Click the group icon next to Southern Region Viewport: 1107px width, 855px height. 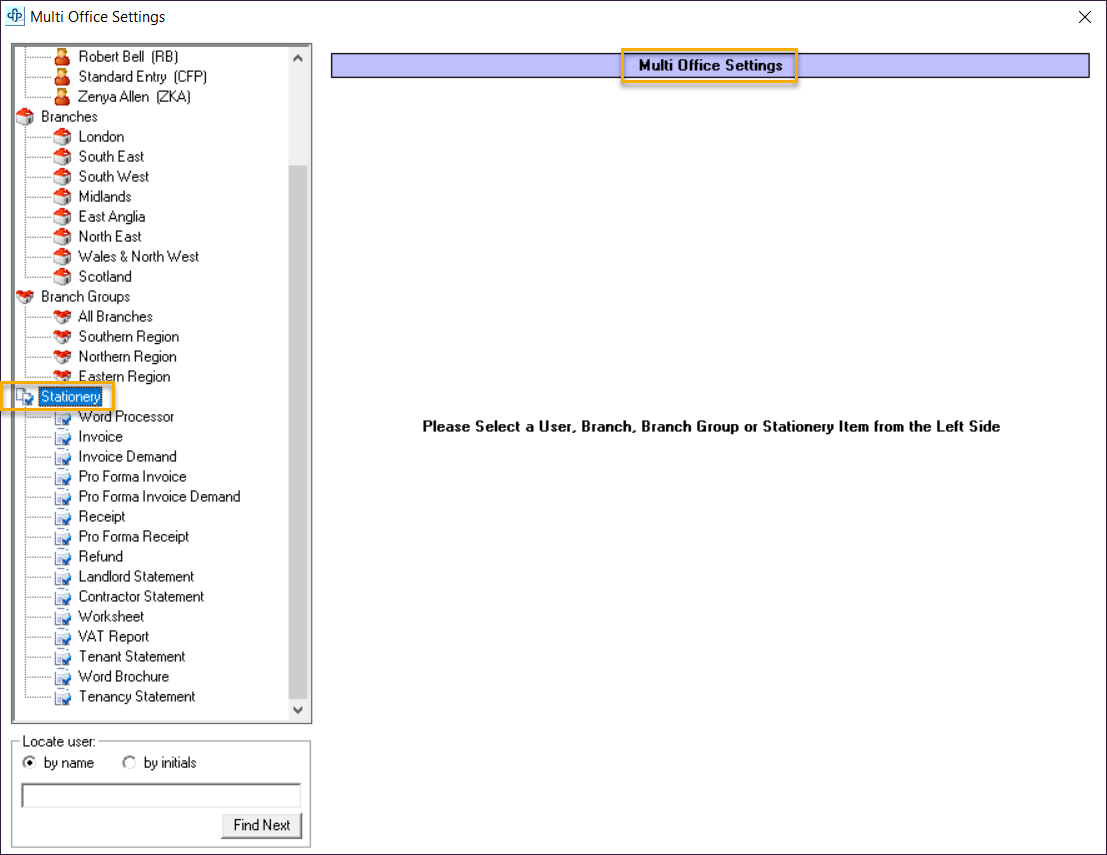click(x=62, y=337)
